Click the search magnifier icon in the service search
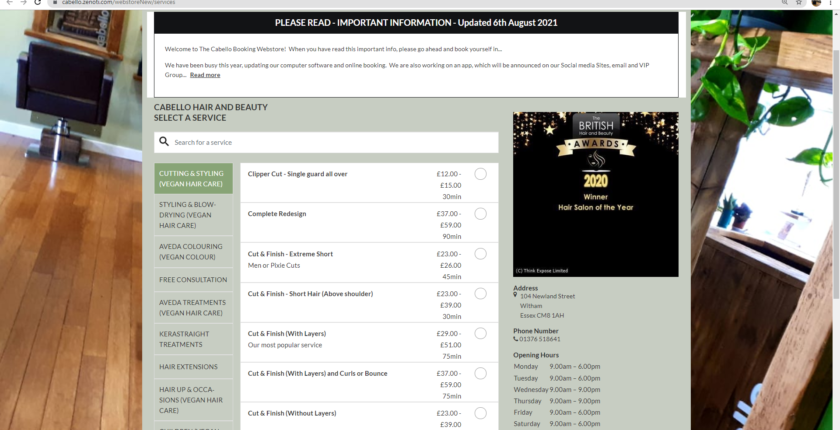The height and width of the screenshot is (430, 840). (164, 142)
